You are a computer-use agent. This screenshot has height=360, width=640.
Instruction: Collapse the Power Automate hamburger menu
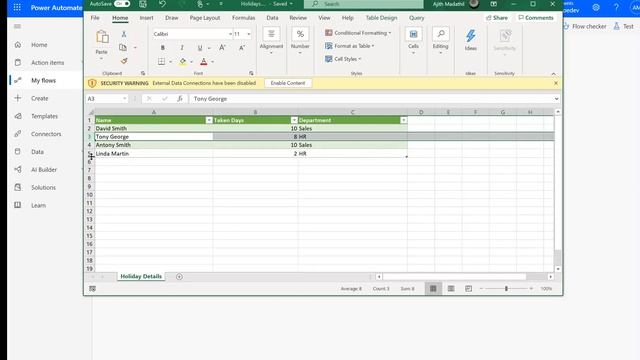coord(17,26)
